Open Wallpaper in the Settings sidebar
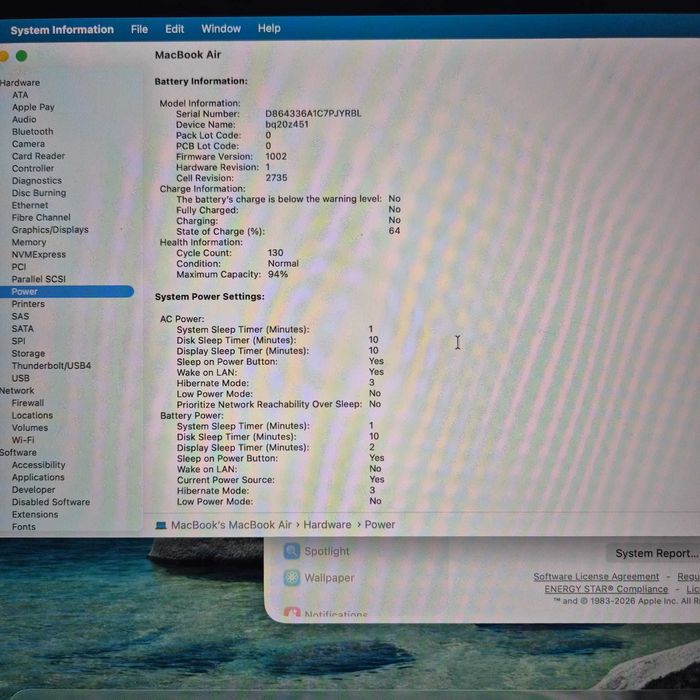Screen dimensions: 700x700 [x=319, y=578]
